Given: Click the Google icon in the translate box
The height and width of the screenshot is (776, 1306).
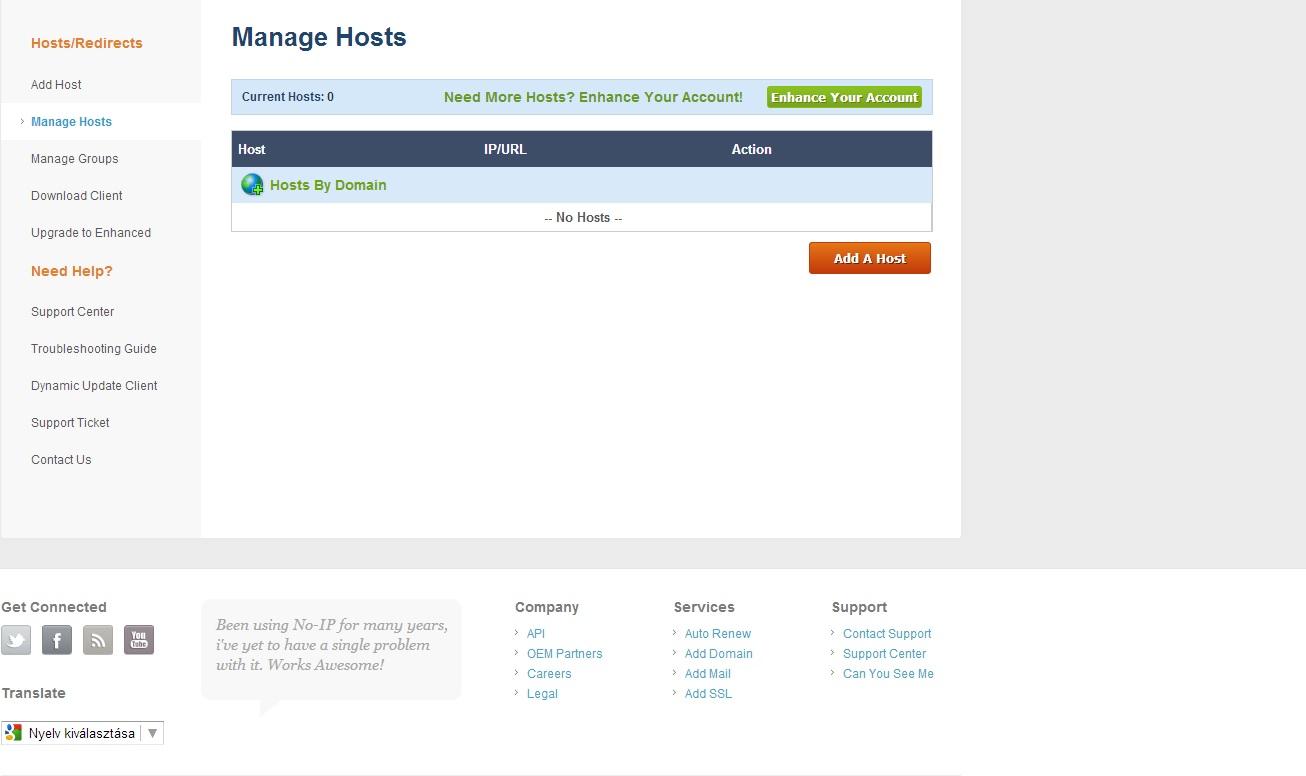Looking at the screenshot, I should coord(13,733).
